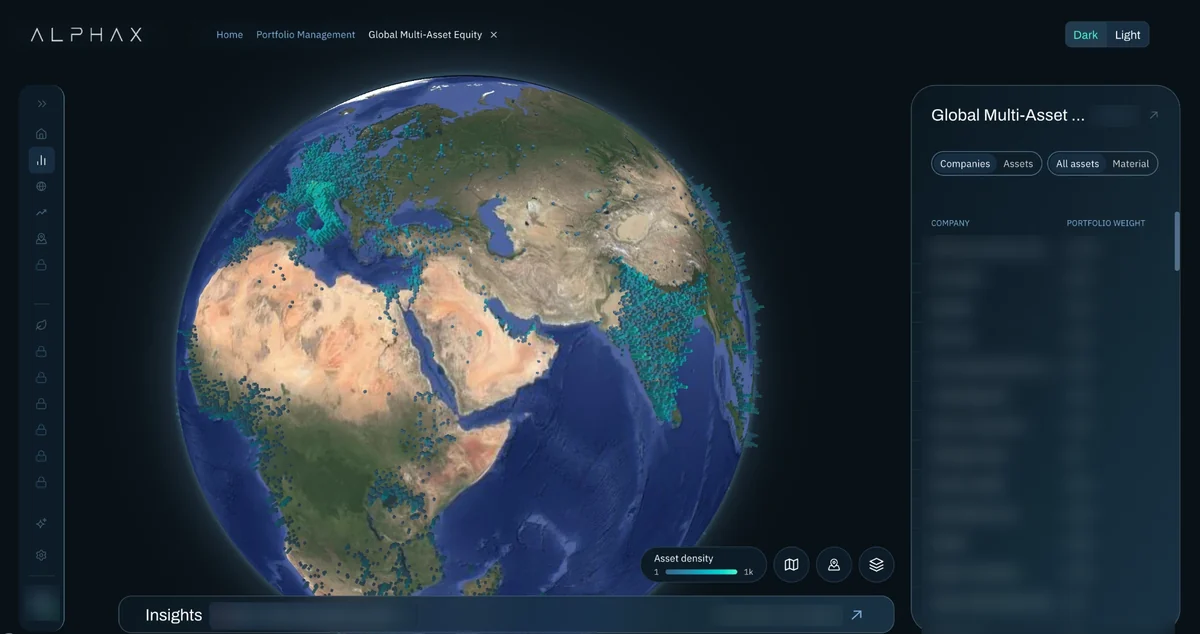The width and height of the screenshot is (1200, 634).
Task: Click the Global Multi-Asset panel title
Action: click(x=1008, y=115)
